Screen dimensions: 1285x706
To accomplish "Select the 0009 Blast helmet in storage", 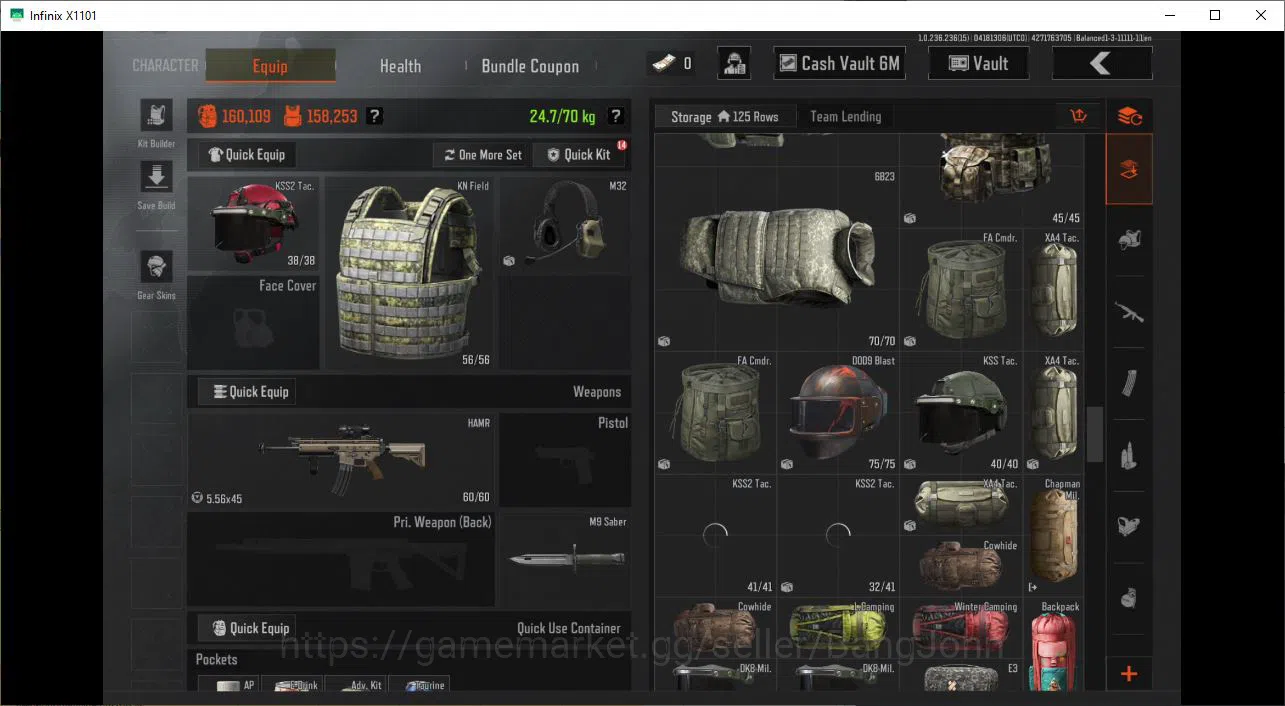I will [838, 413].
